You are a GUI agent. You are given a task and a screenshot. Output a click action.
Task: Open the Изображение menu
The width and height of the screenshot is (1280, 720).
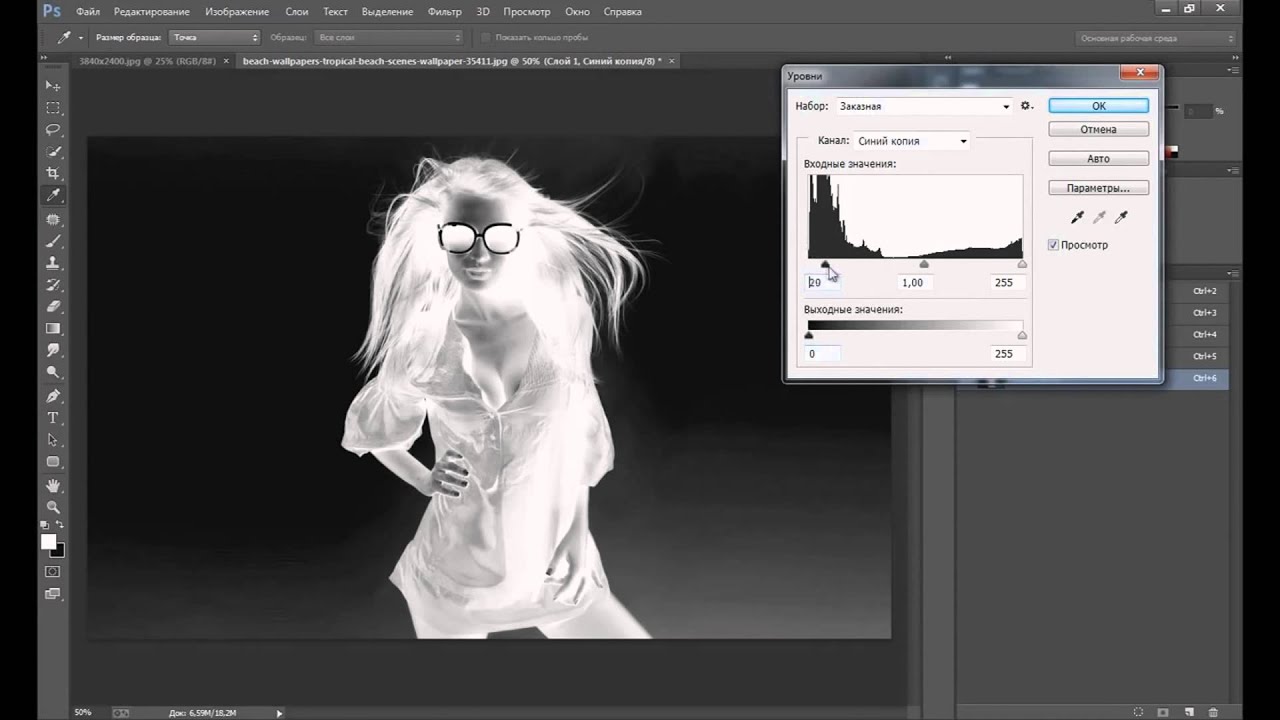pos(237,12)
